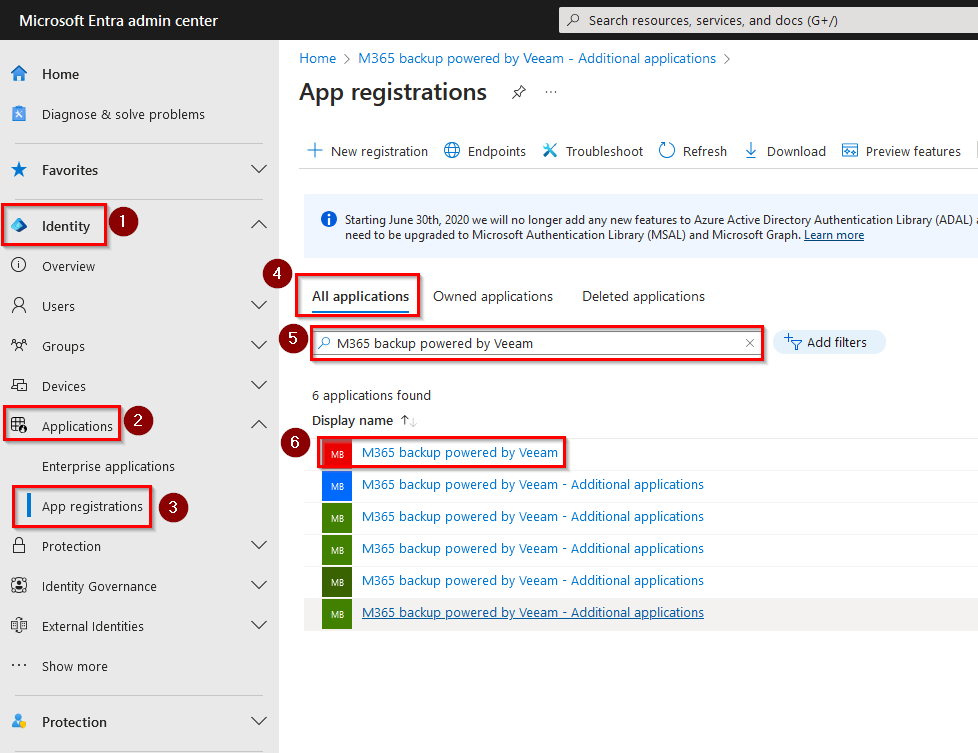
Task: Switch to Deleted applications tab
Action: coord(643,296)
